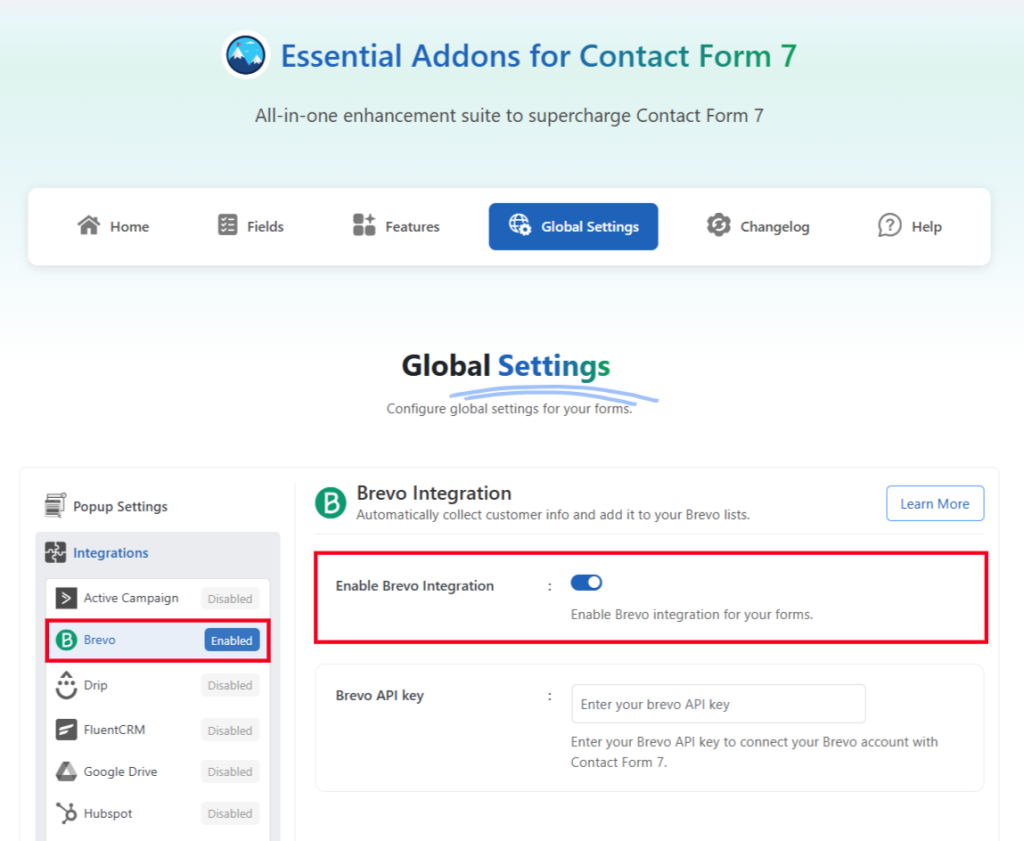Select FluentCRM integration label
1024x841 pixels.
click(x=114, y=729)
